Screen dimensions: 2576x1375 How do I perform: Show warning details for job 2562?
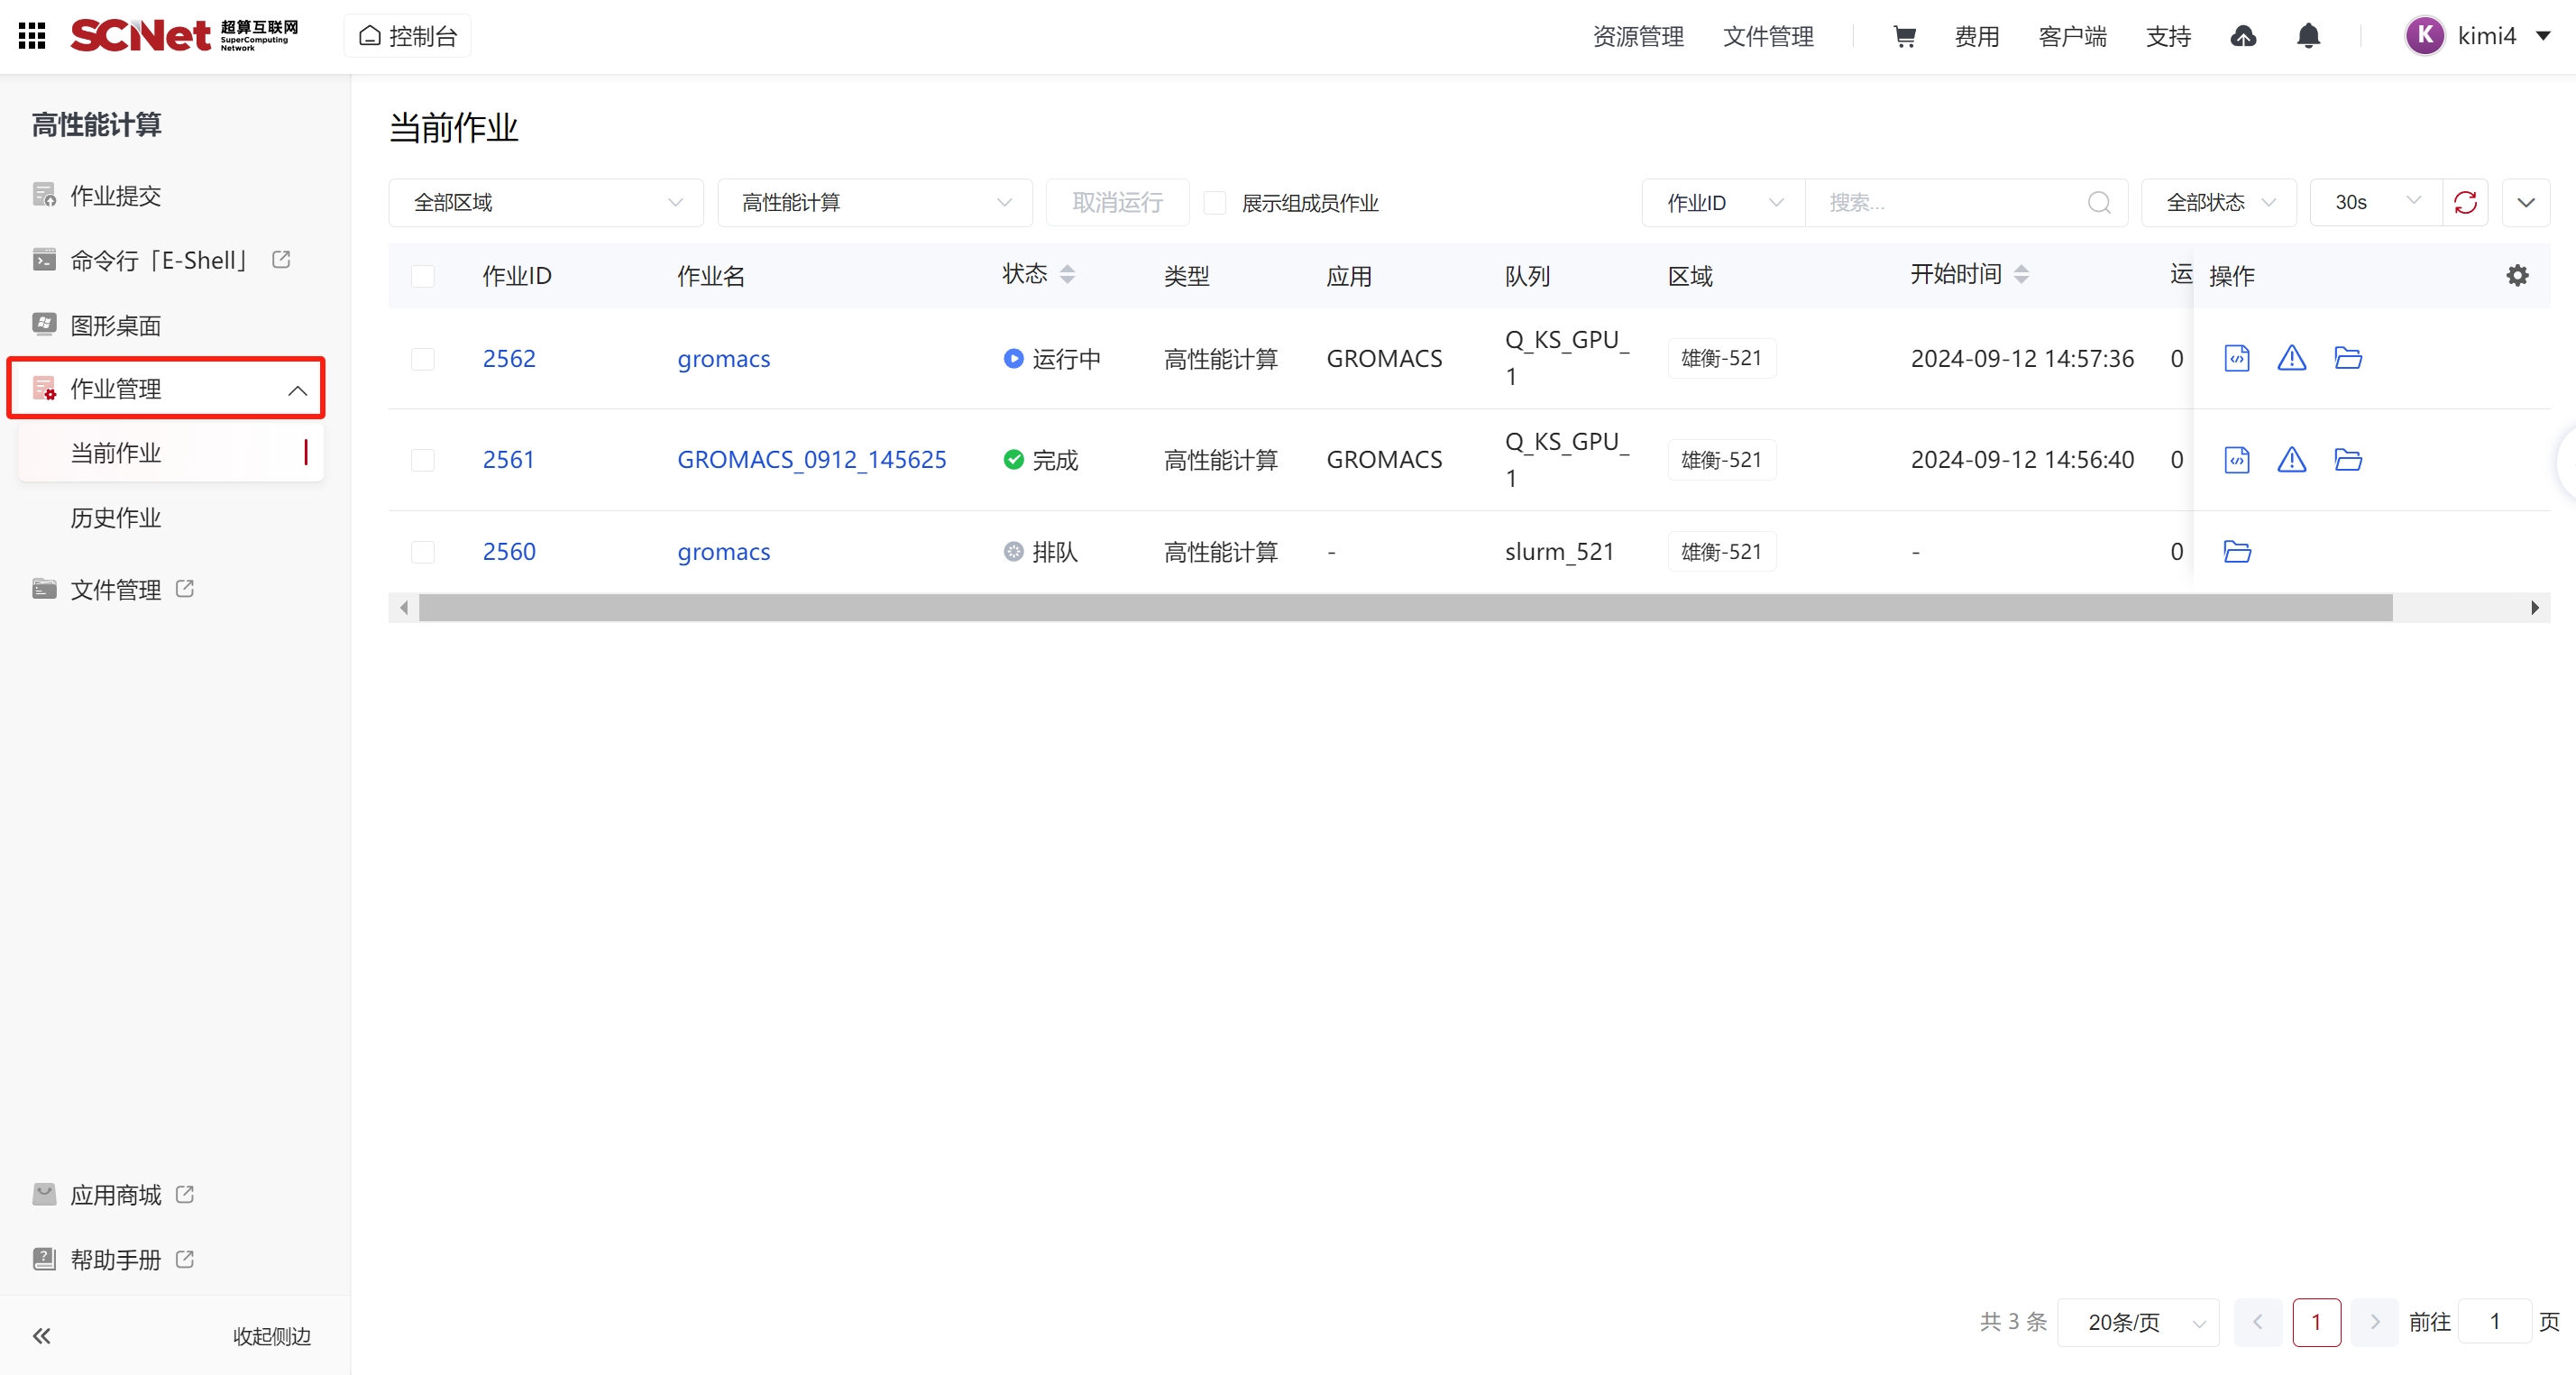coord(2291,358)
